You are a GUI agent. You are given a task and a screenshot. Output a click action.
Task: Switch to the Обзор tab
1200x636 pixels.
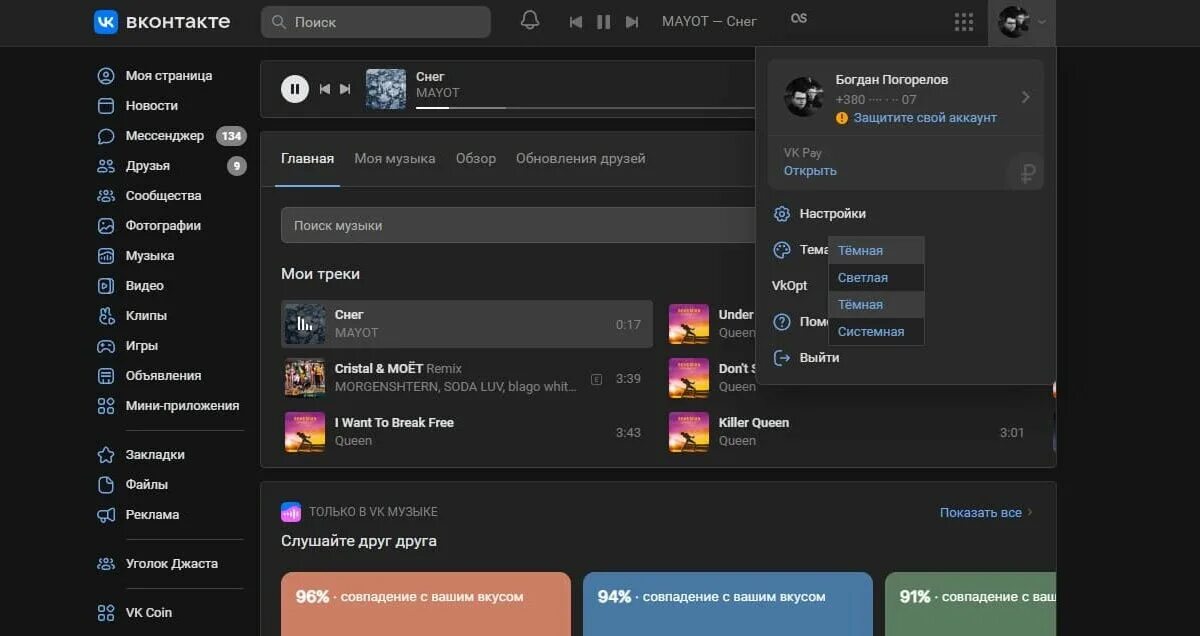(476, 159)
